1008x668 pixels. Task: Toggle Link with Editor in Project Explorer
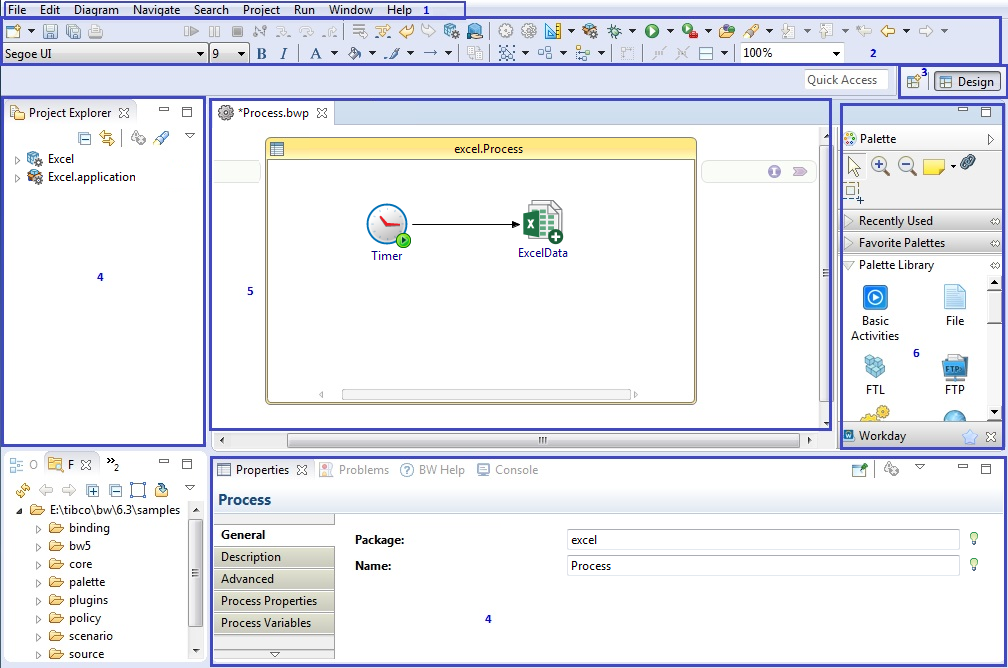coord(106,139)
